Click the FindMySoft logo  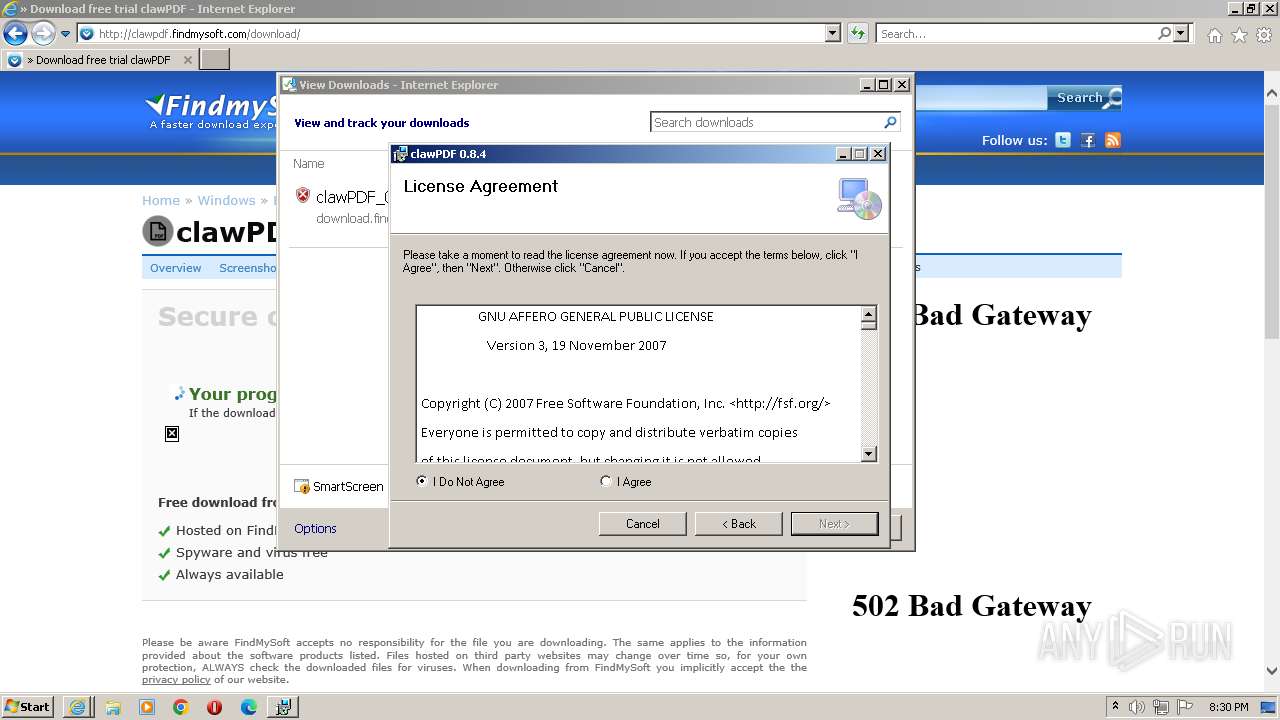[212, 110]
